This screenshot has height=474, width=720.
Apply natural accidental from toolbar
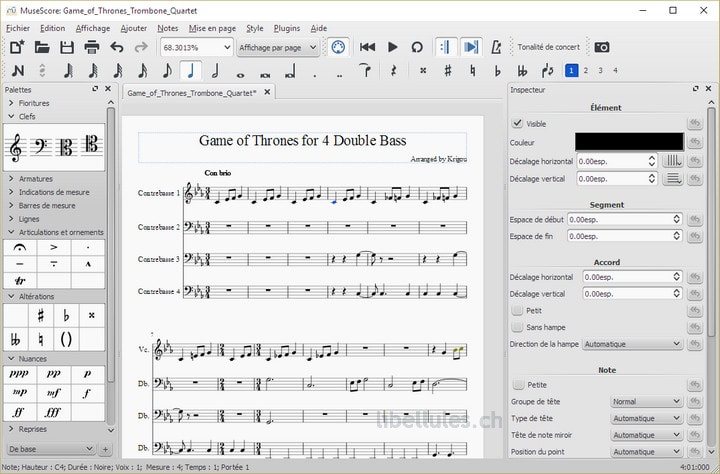tap(472, 71)
